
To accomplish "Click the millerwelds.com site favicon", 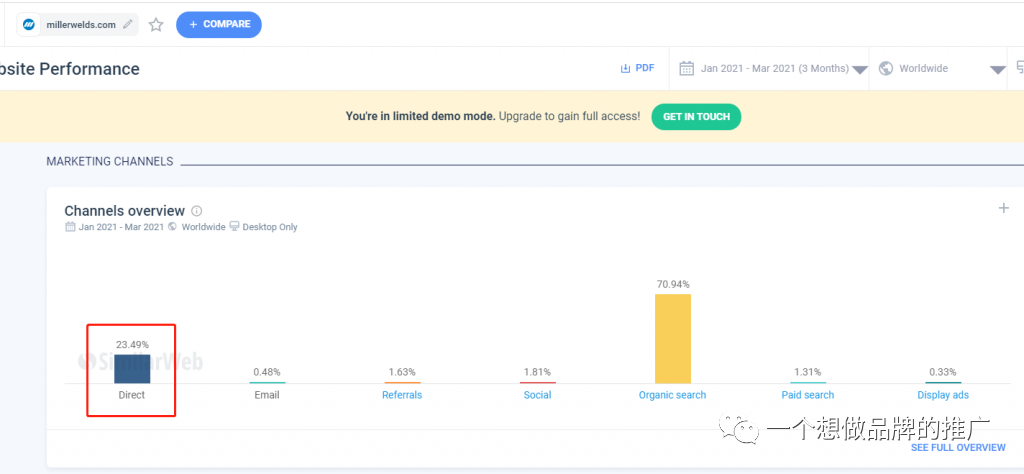I will point(30,25).
